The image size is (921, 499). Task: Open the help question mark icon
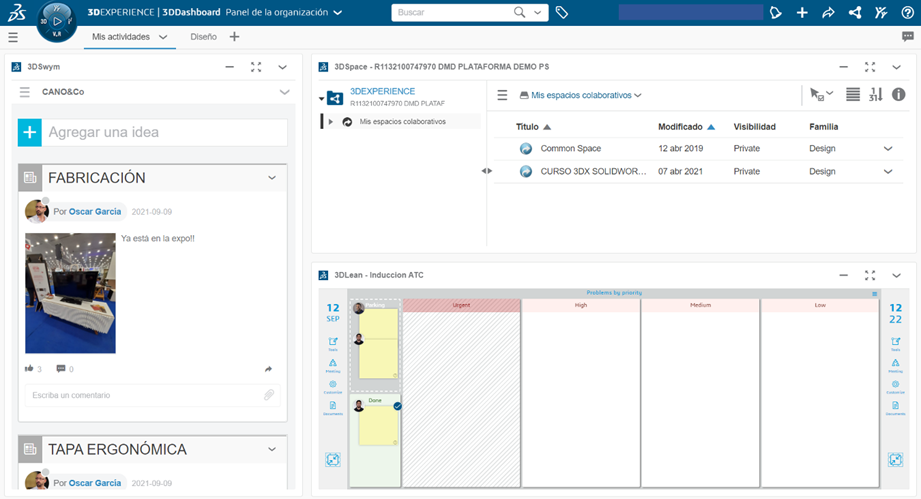tap(907, 12)
